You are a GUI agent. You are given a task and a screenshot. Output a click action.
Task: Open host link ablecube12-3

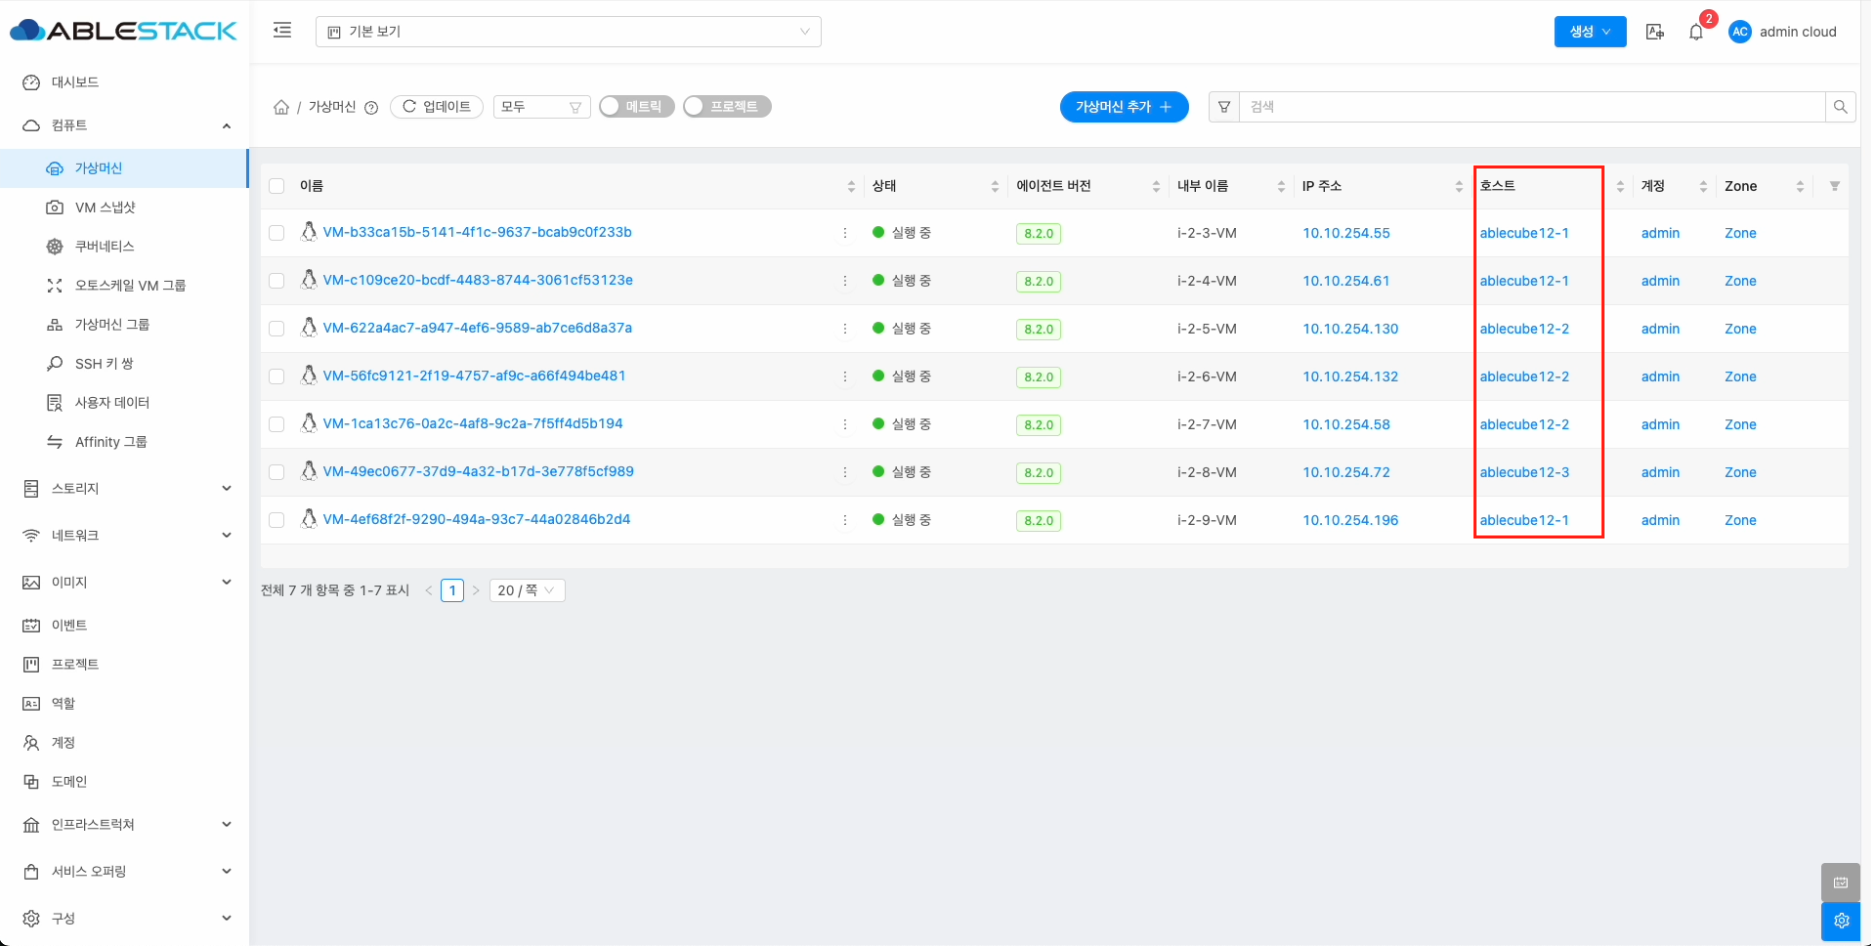click(x=1524, y=472)
